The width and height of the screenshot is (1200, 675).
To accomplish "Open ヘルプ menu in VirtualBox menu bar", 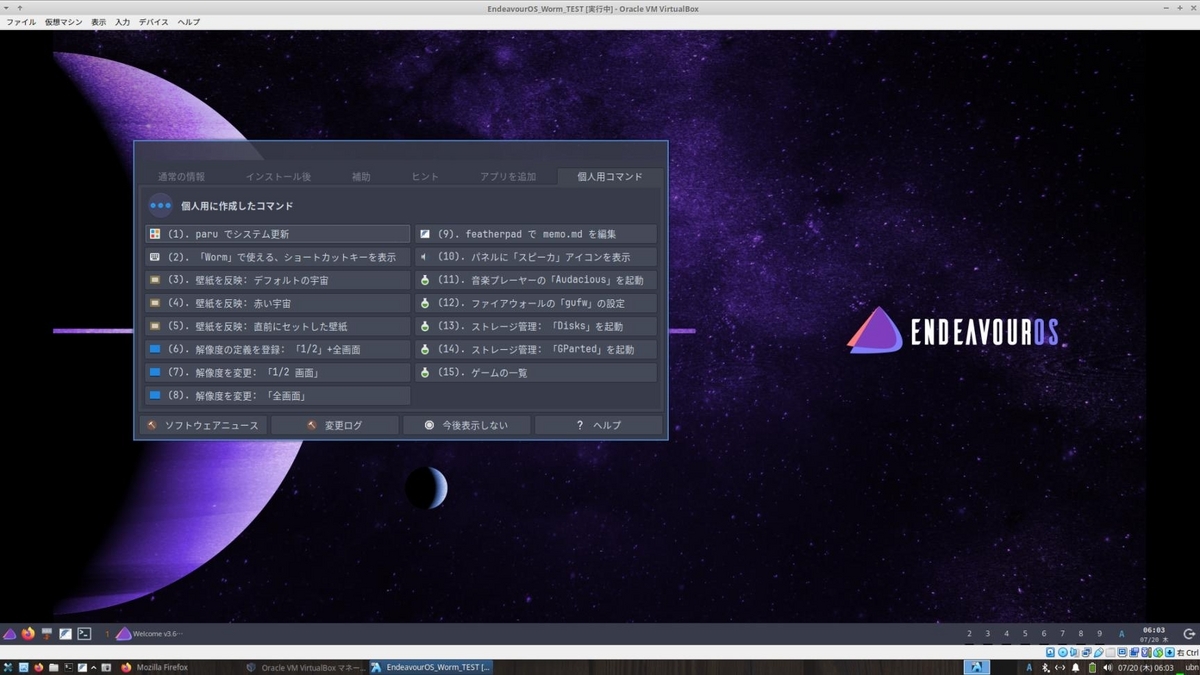I will 188,22.
